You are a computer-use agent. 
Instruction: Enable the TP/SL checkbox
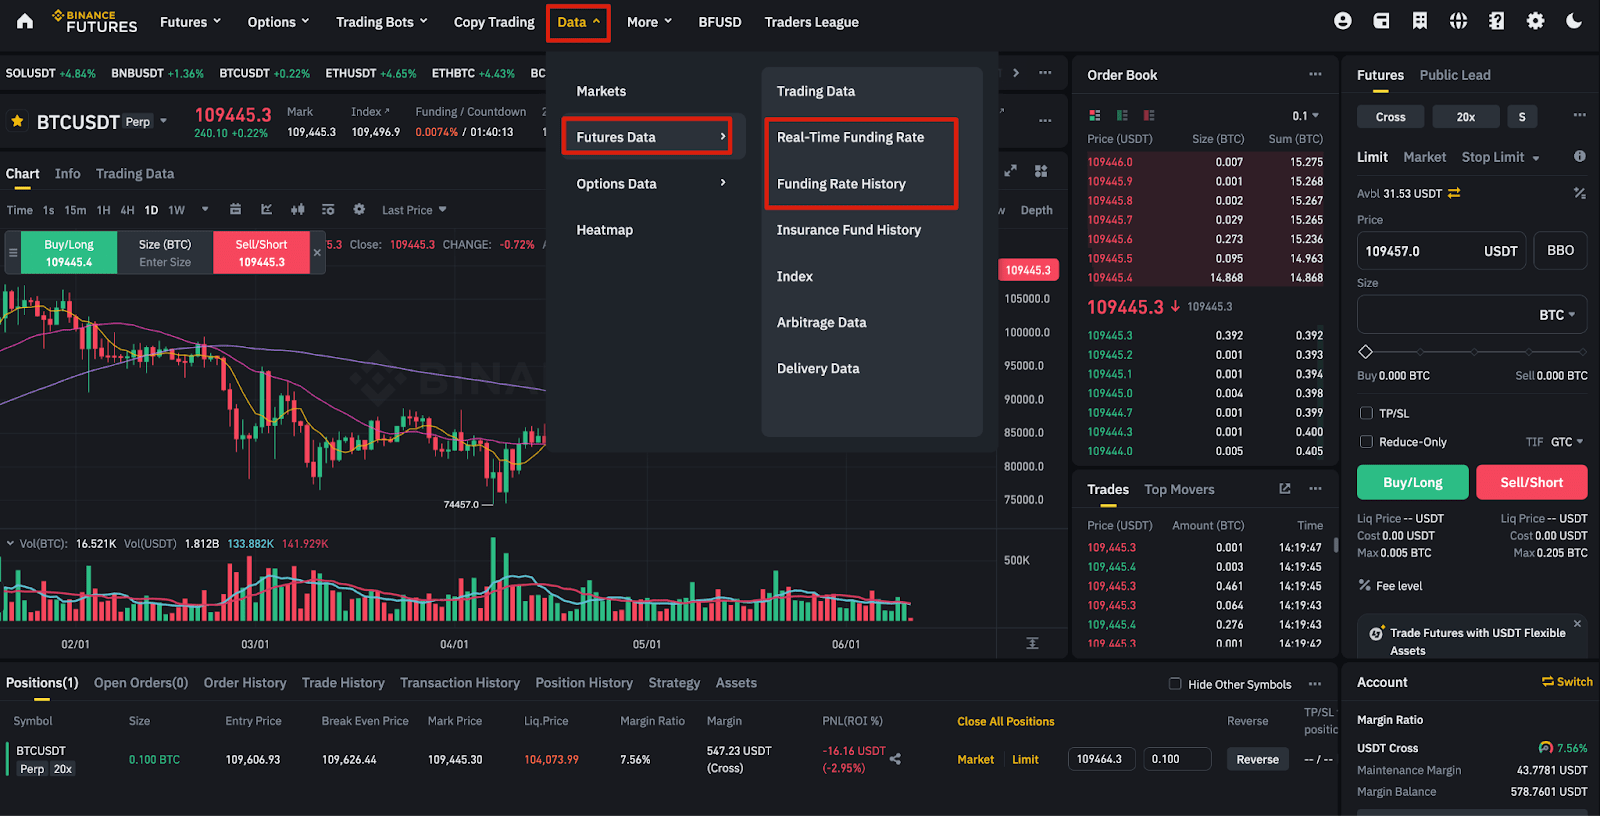[1366, 413]
